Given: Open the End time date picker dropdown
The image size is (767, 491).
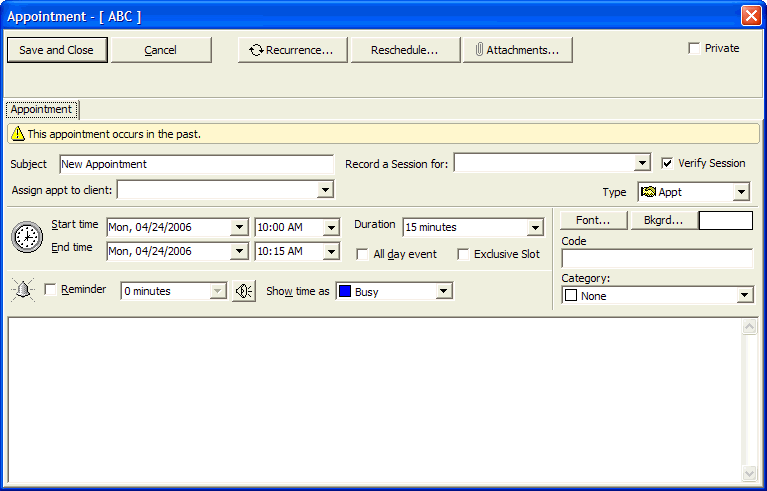Looking at the screenshot, I should pos(239,251).
